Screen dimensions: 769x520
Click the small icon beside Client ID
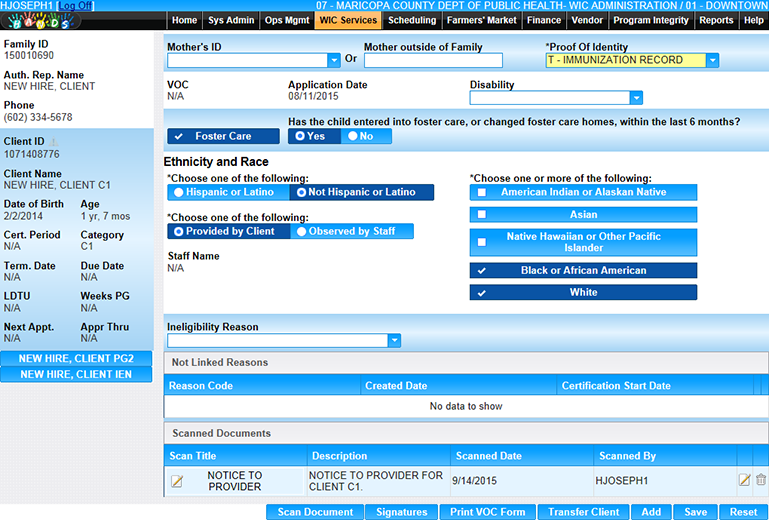click(54, 141)
